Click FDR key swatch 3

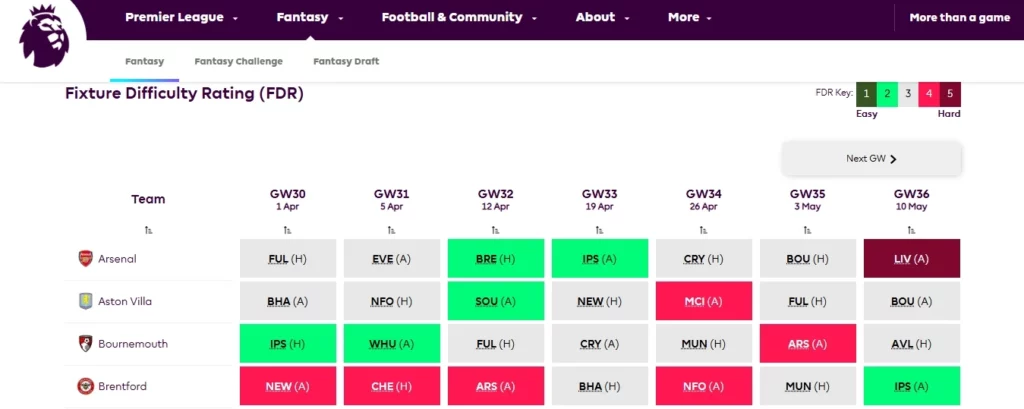point(908,94)
